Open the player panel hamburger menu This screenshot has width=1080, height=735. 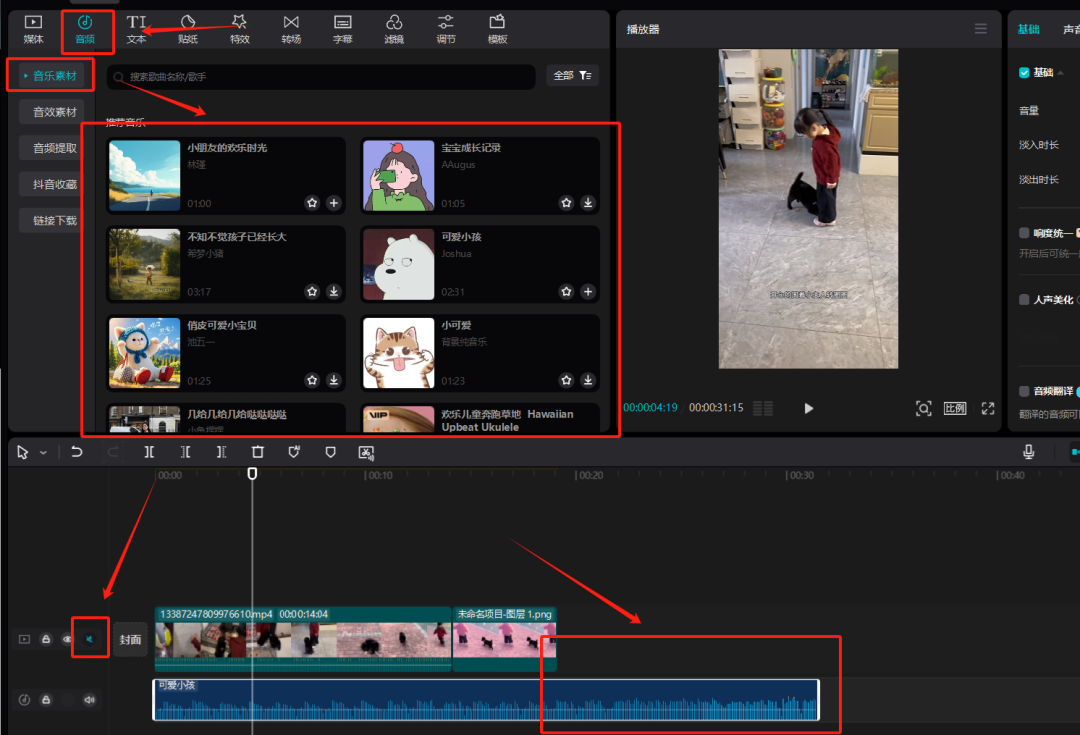point(981,29)
